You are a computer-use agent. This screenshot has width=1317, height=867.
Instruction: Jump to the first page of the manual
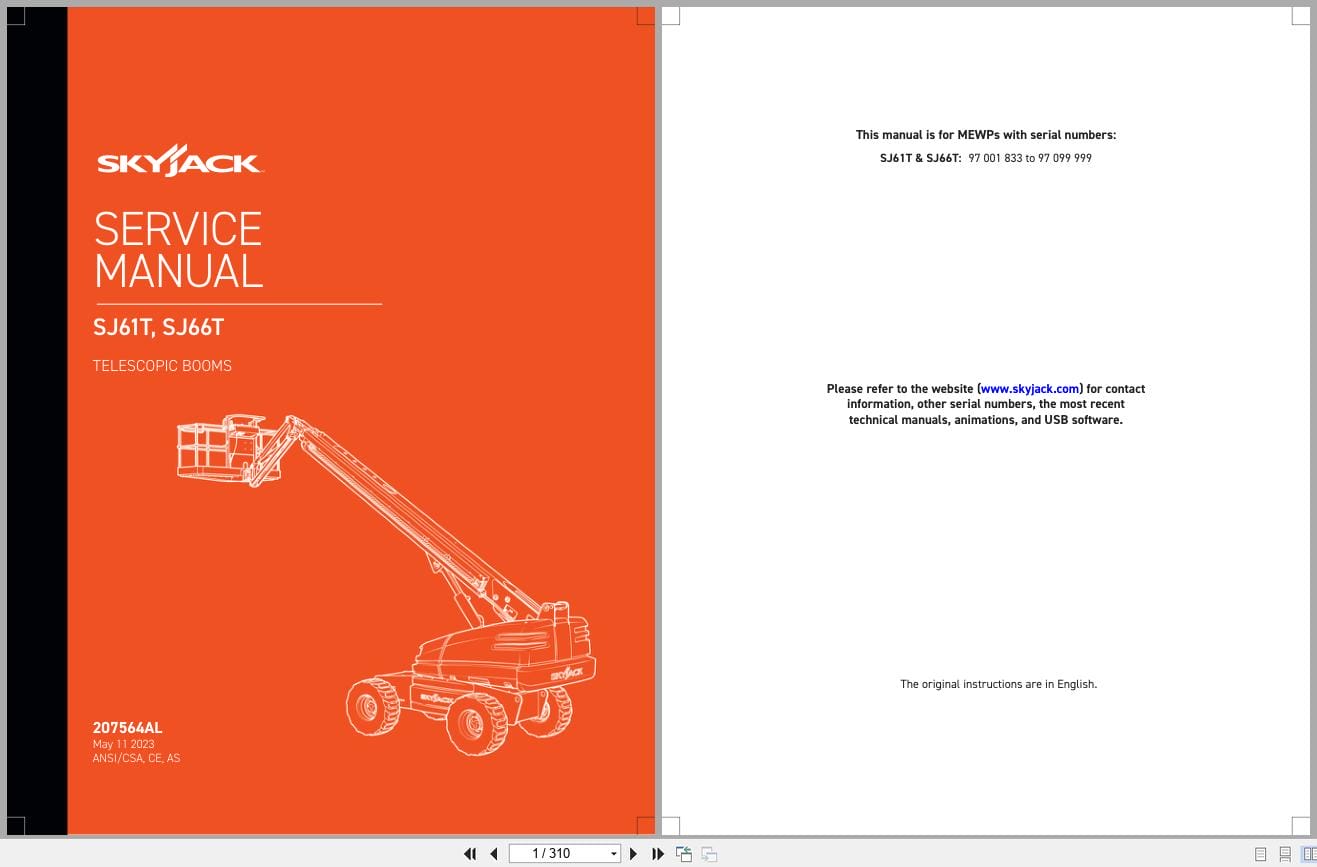(x=469, y=853)
